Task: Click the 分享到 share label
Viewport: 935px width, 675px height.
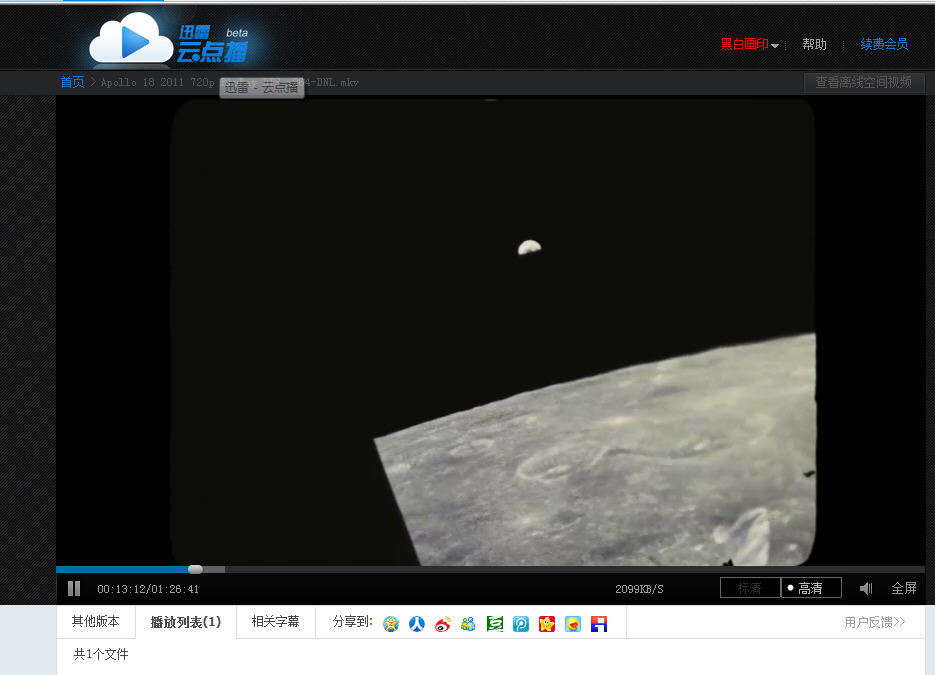Action: click(352, 622)
